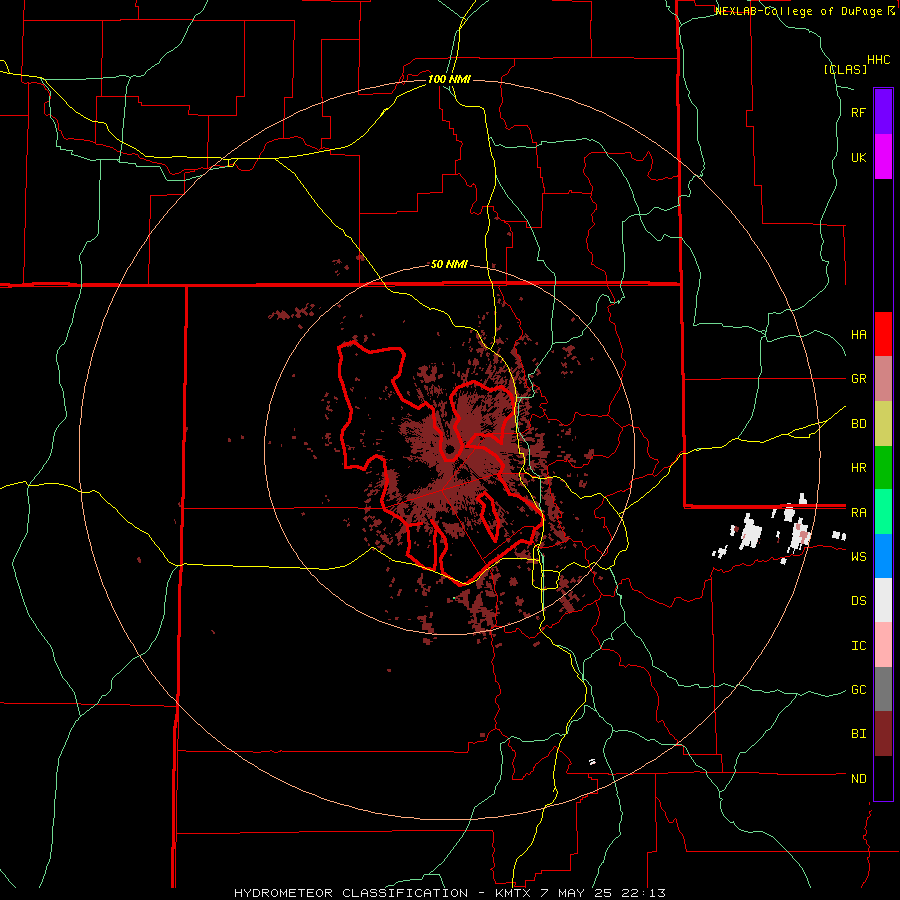Click the Hydrometeor Classification KMTX title text
The image size is (900, 900).
click(449, 893)
